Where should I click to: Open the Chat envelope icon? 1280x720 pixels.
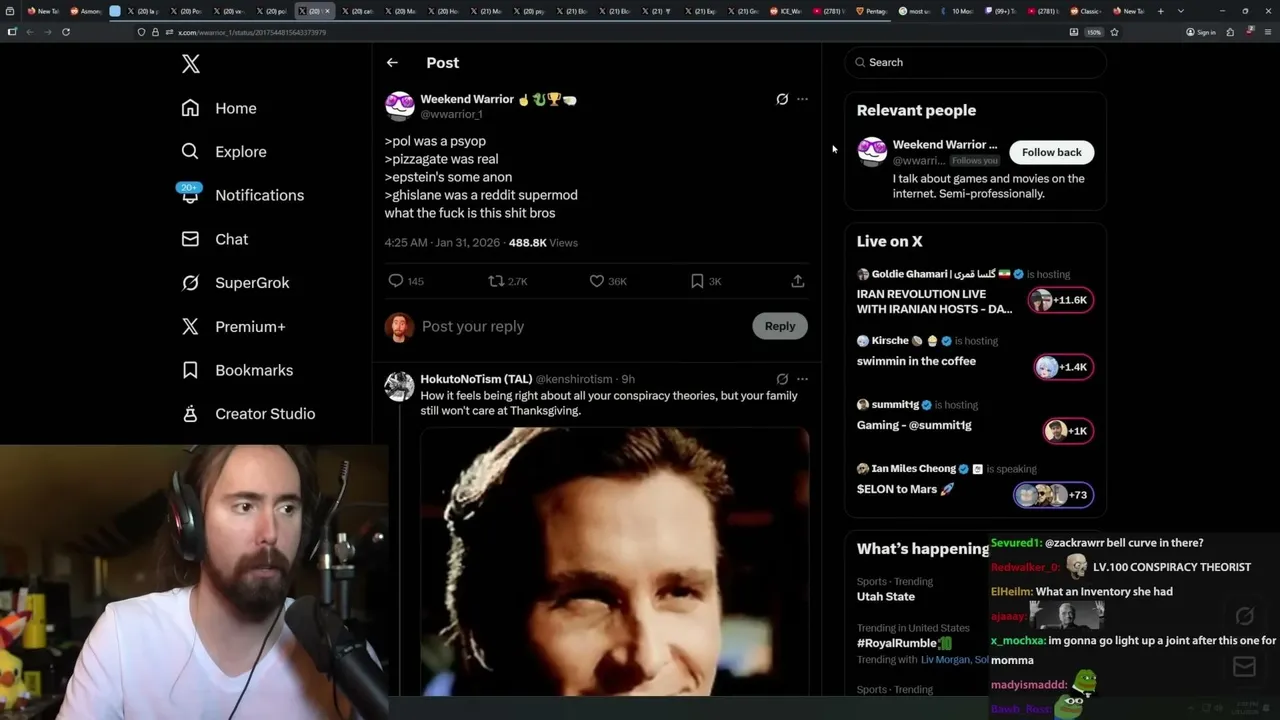[x=190, y=239]
